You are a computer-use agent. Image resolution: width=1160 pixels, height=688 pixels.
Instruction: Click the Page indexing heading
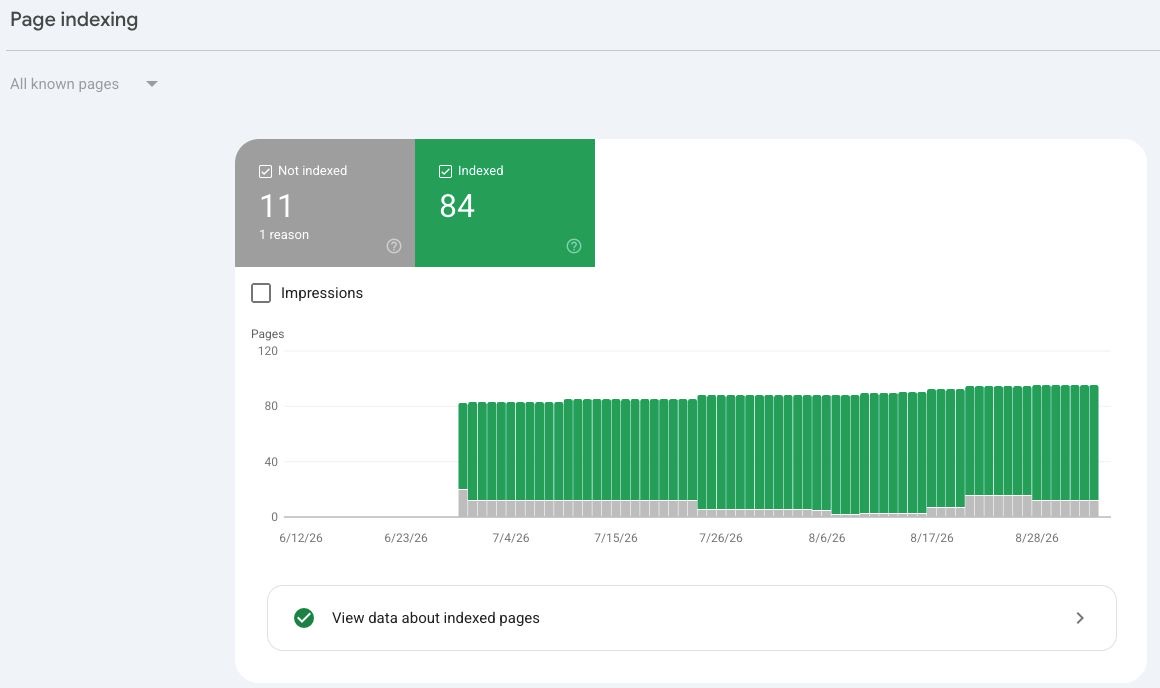coord(74,19)
